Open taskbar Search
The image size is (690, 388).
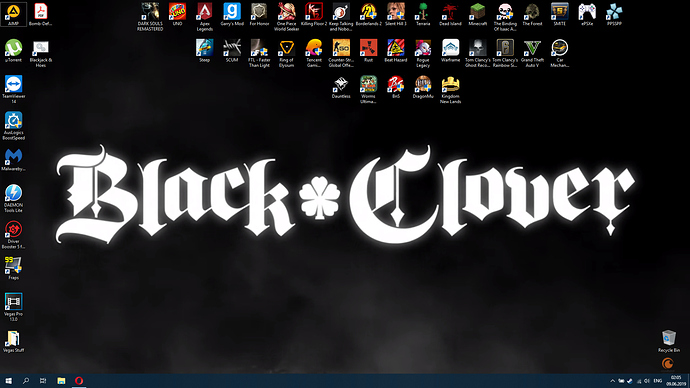[26, 381]
